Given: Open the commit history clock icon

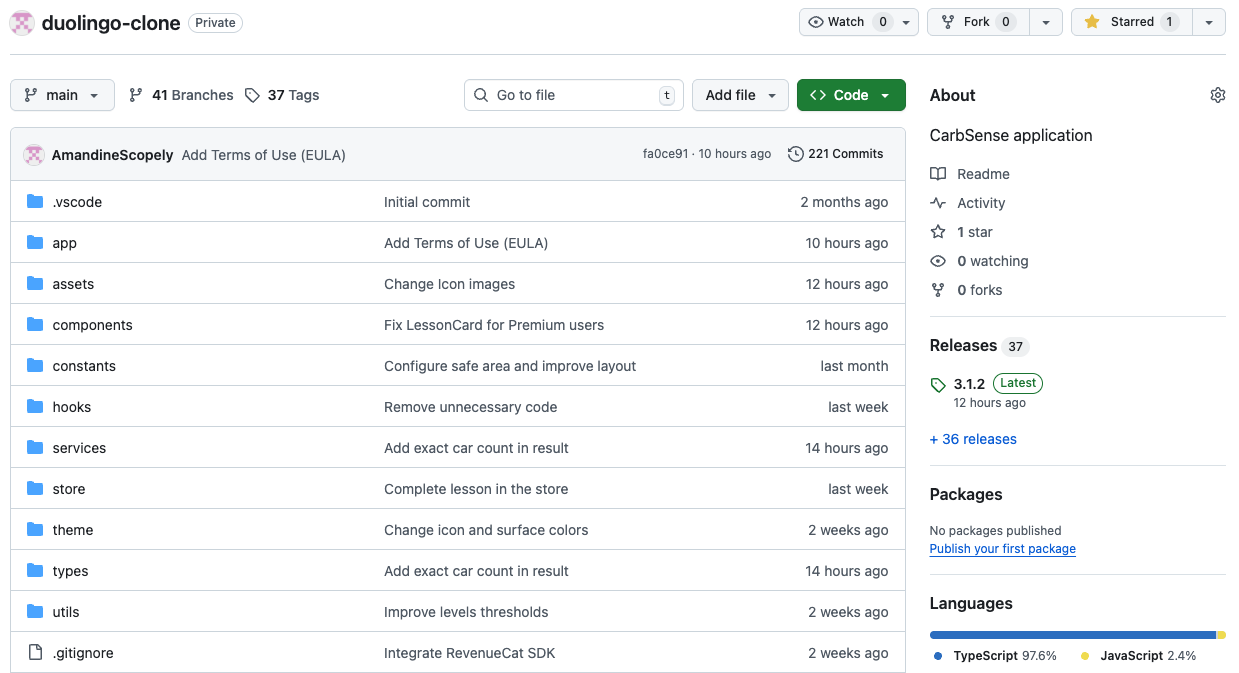Looking at the screenshot, I should point(795,154).
